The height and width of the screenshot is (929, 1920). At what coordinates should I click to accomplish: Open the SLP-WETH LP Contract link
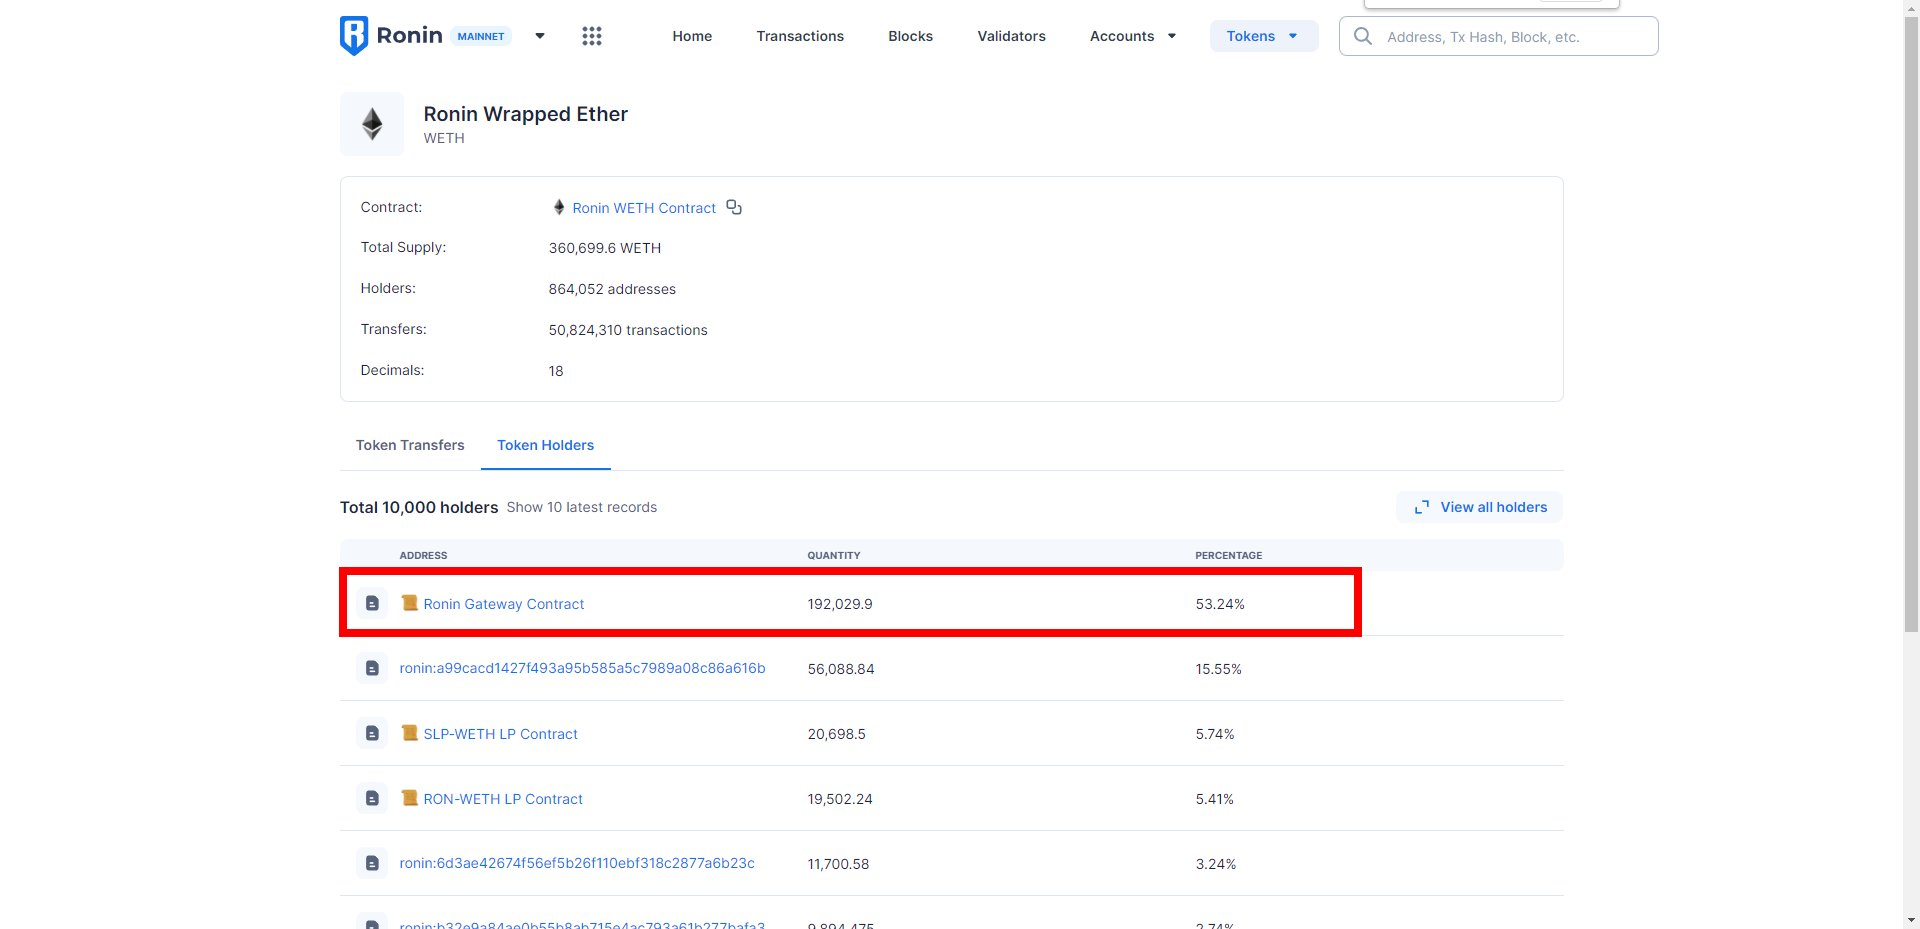[500, 734]
